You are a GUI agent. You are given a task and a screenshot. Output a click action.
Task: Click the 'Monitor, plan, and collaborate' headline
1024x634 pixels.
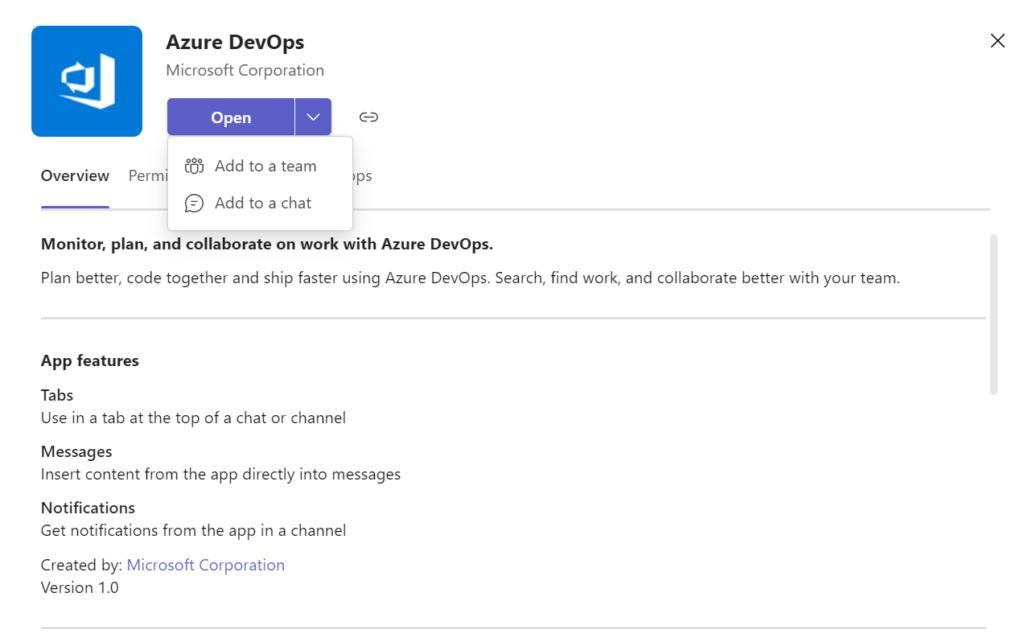tap(267, 244)
